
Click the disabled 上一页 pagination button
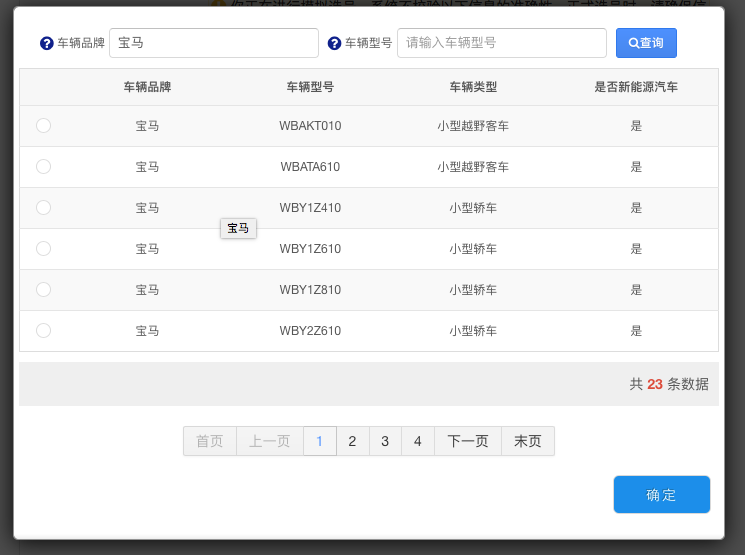(270, 441)
